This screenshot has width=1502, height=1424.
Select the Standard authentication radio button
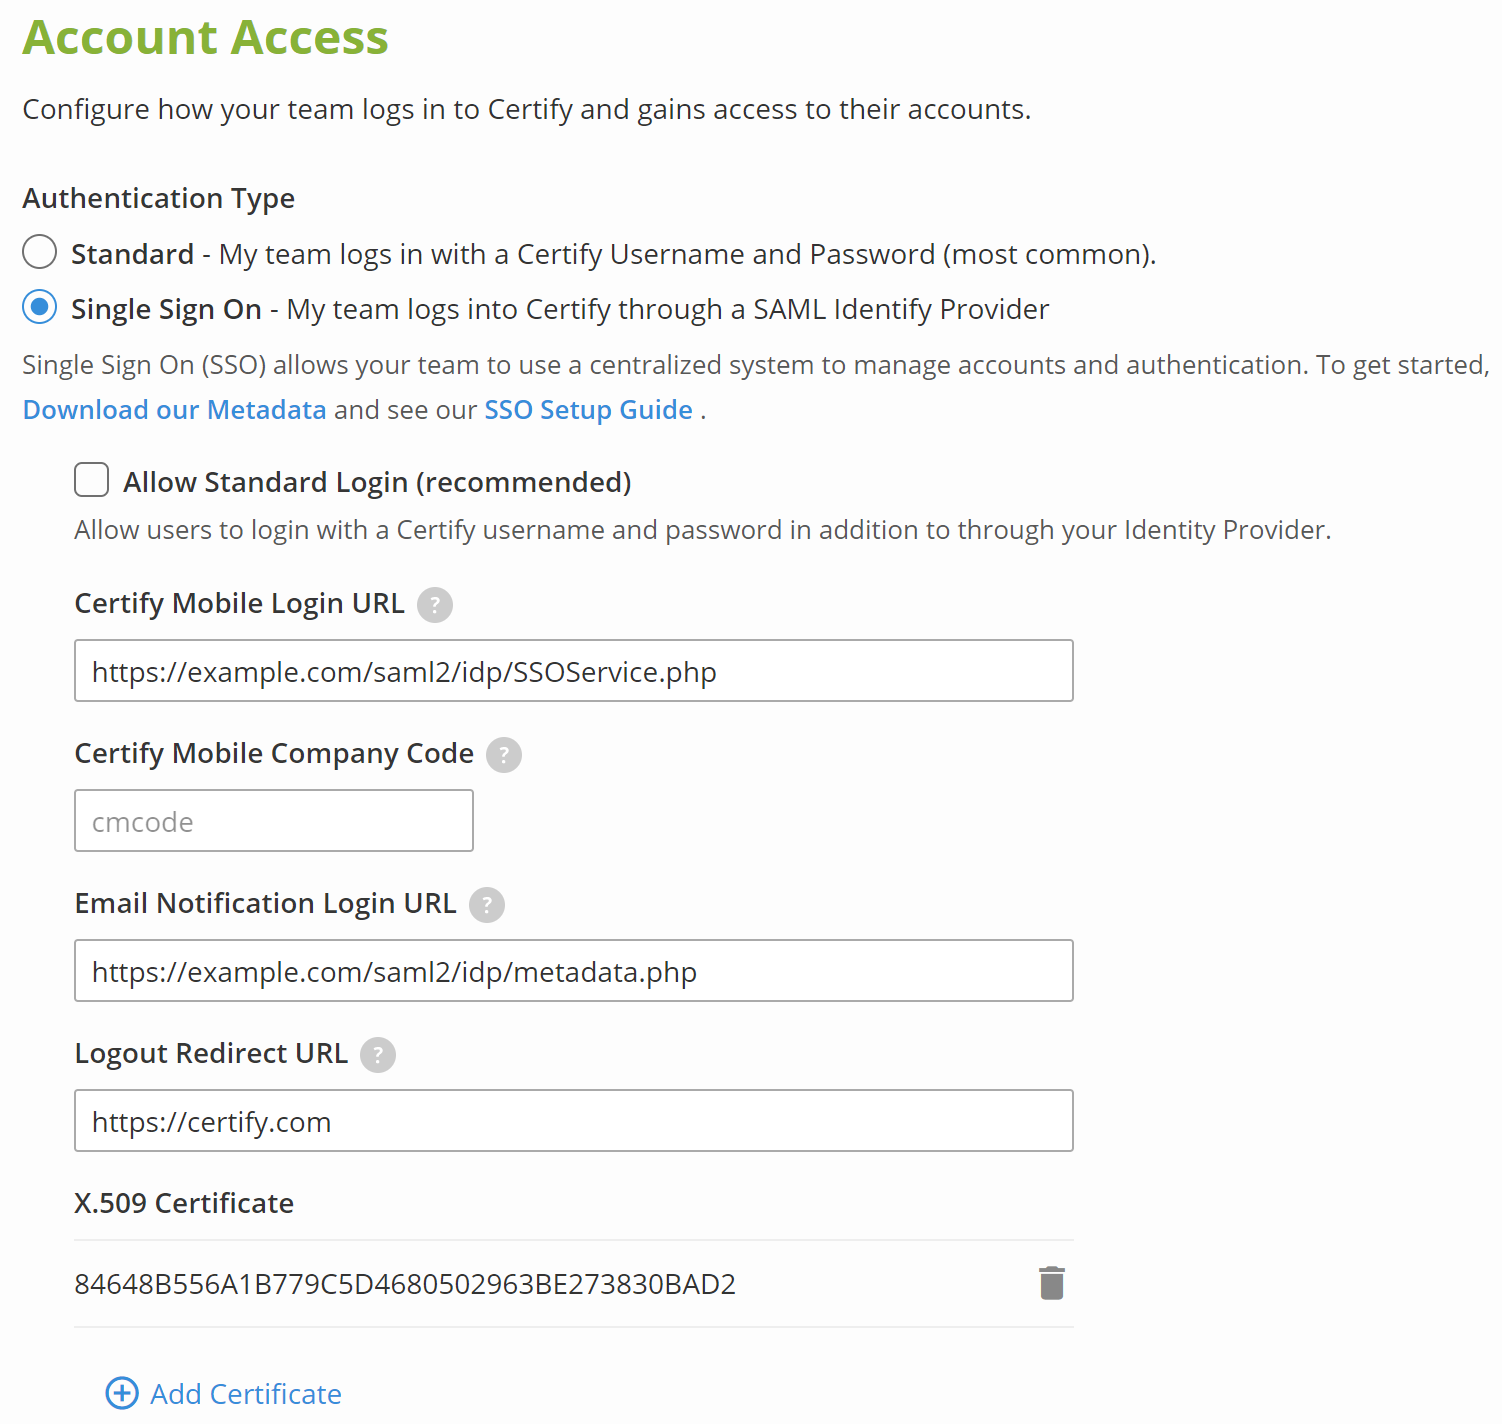(40, 252)
